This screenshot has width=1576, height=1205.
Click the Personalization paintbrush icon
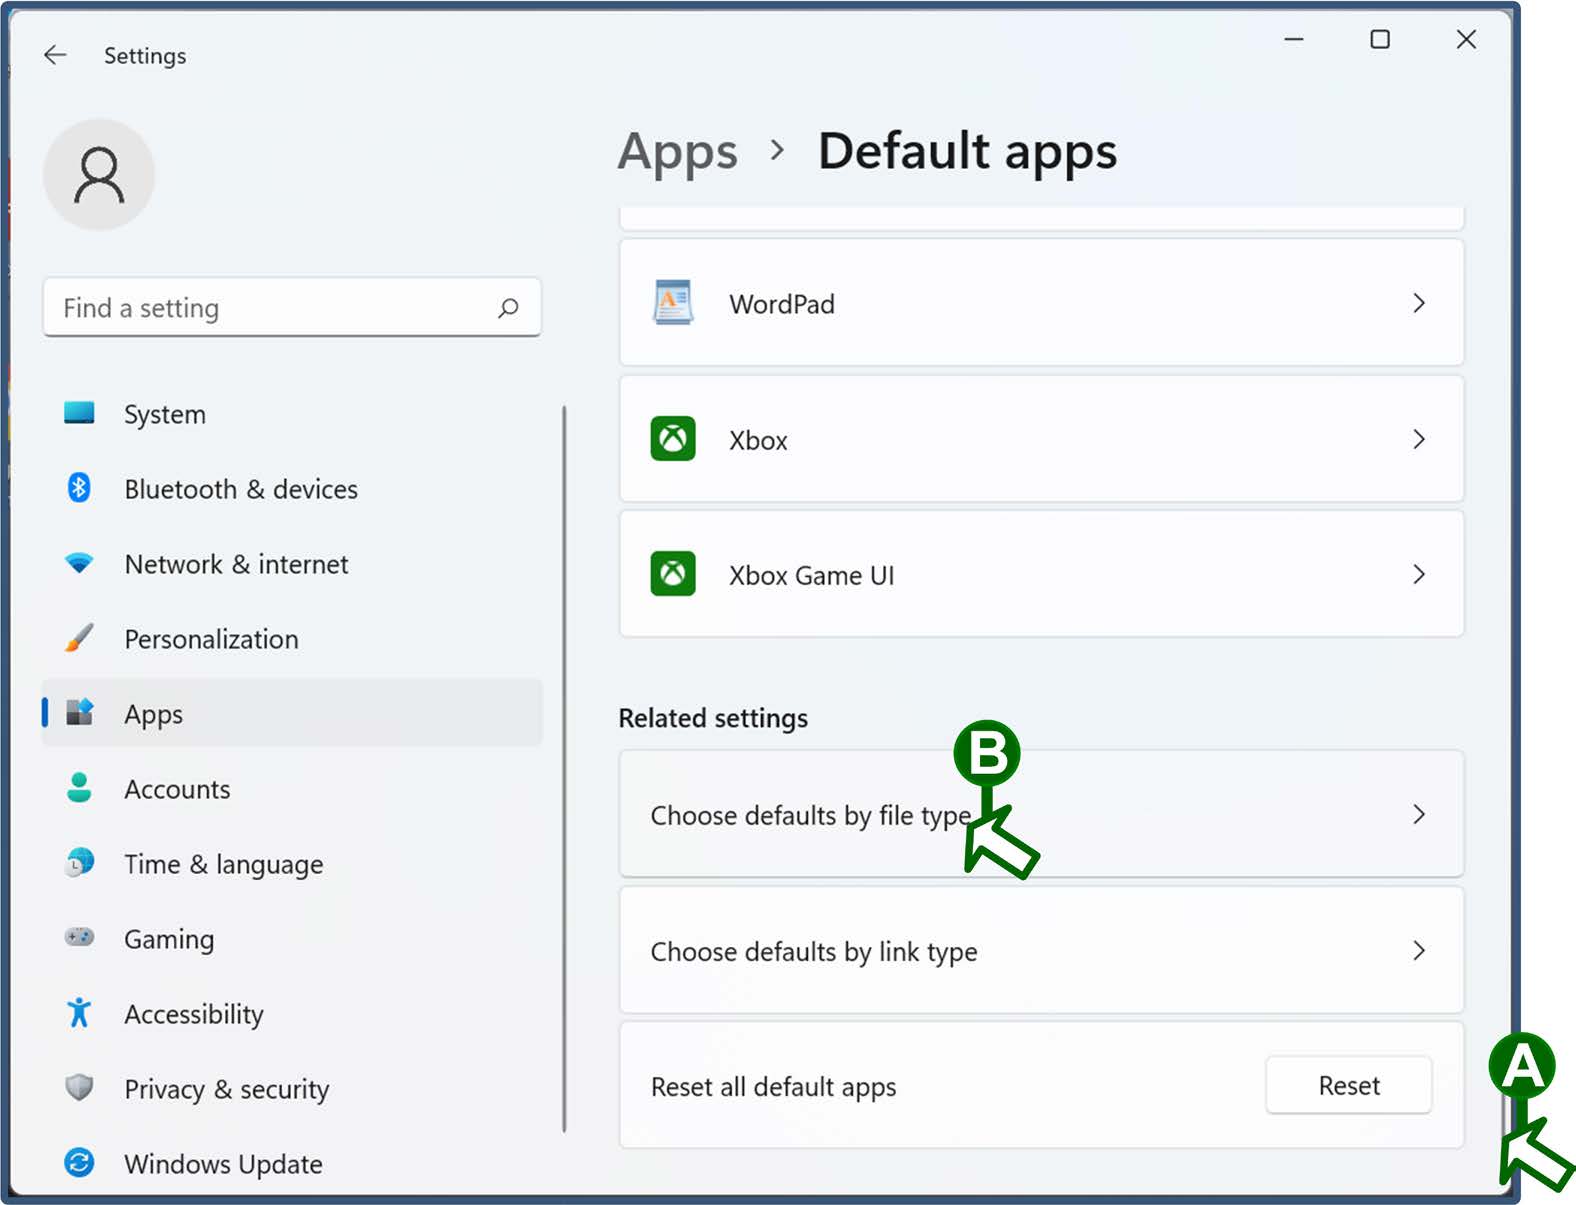pos(79,638)
